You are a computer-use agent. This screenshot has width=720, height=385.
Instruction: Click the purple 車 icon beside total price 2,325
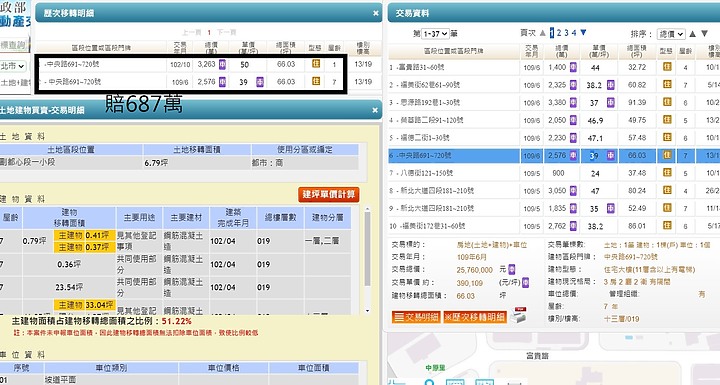(x=573, y=85)
